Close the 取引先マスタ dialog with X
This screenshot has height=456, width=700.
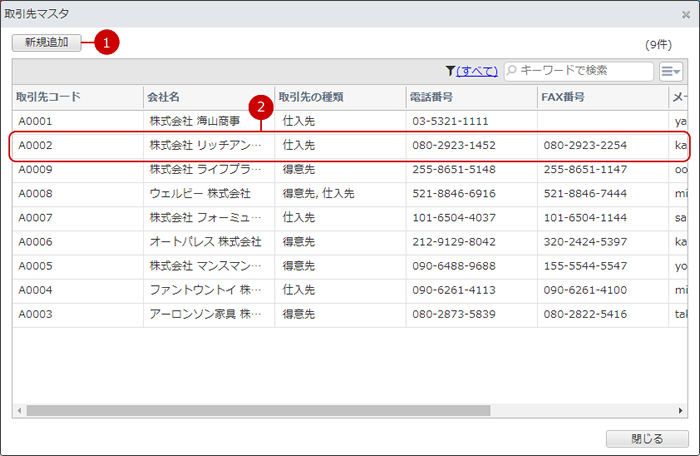coord(685,14)
